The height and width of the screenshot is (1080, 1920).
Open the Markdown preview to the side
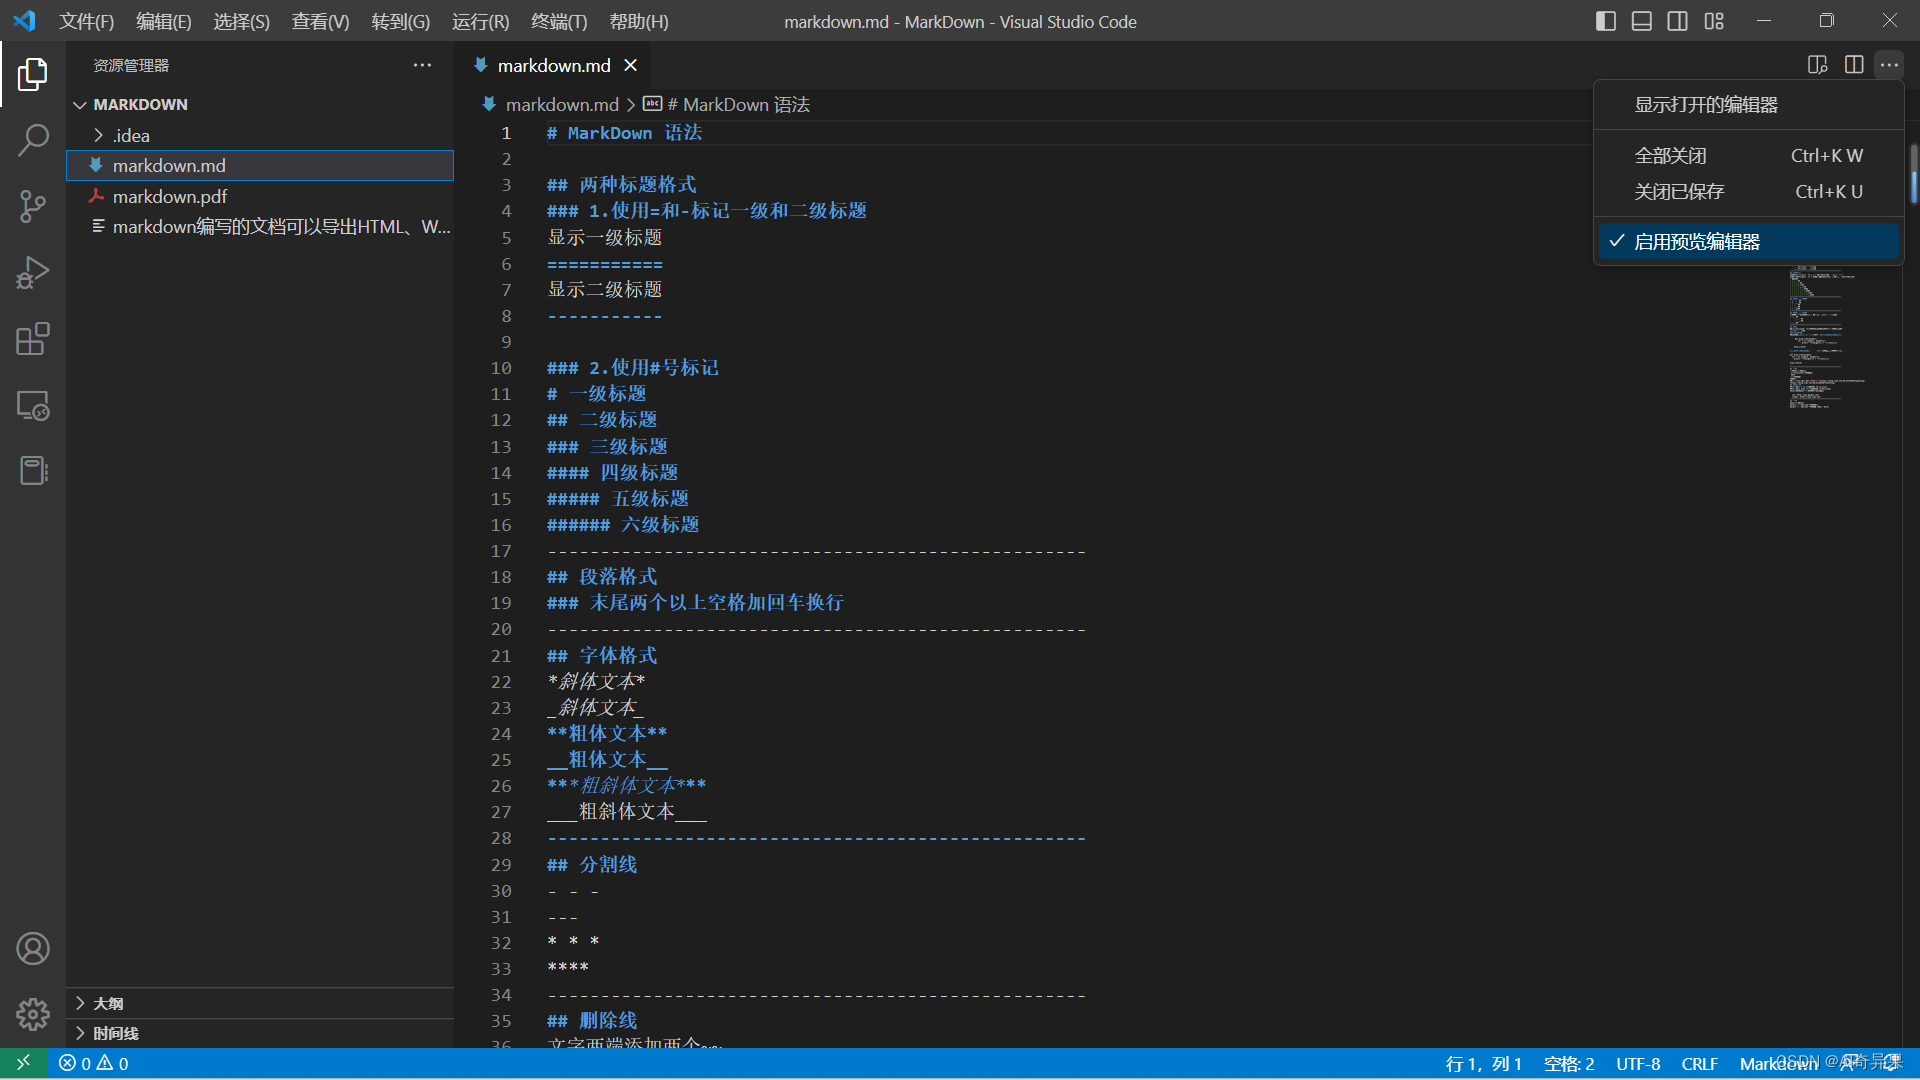(x=1817, y=65)
